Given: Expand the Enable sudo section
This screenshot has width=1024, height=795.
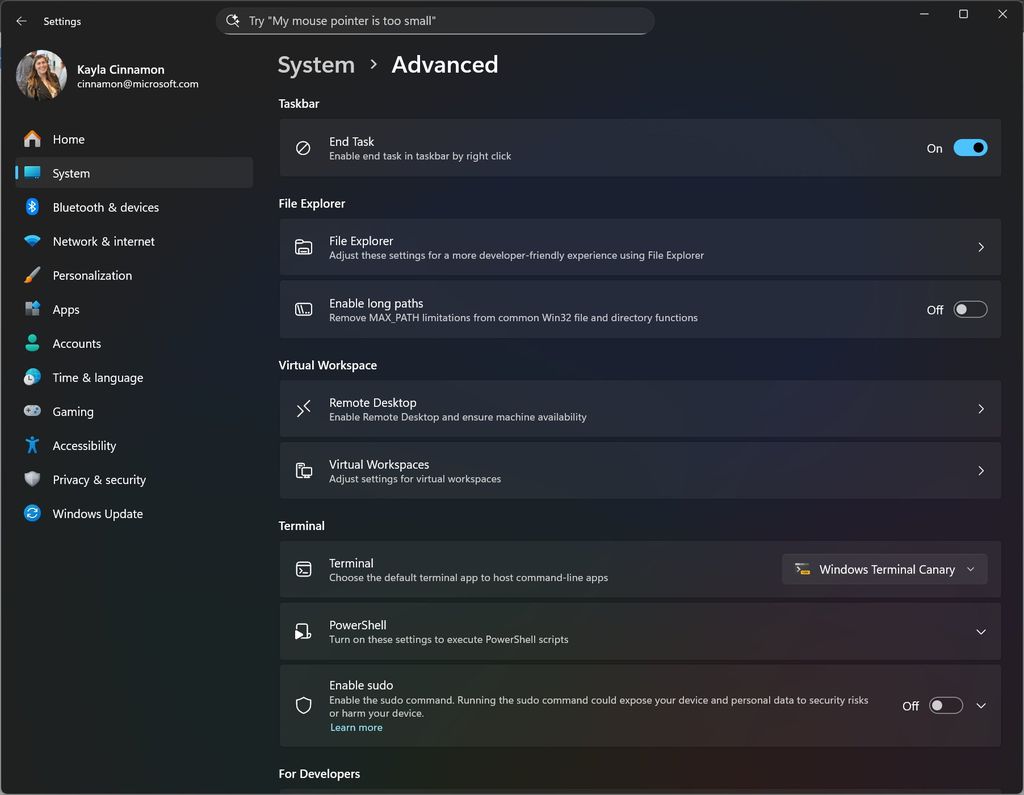Looking at the screenshot, I should pyautogui.click(x=980, y=705).
